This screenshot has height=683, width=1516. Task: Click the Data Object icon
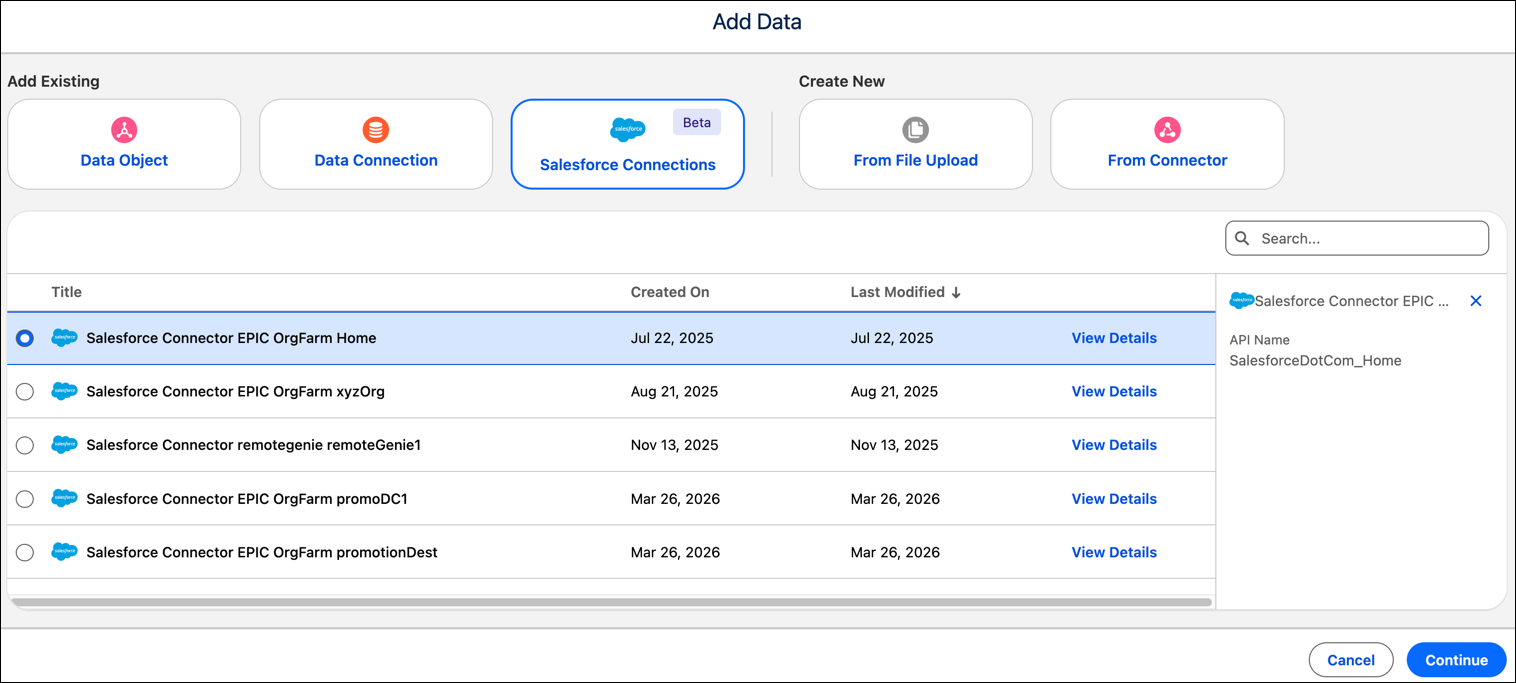[124, 130]
